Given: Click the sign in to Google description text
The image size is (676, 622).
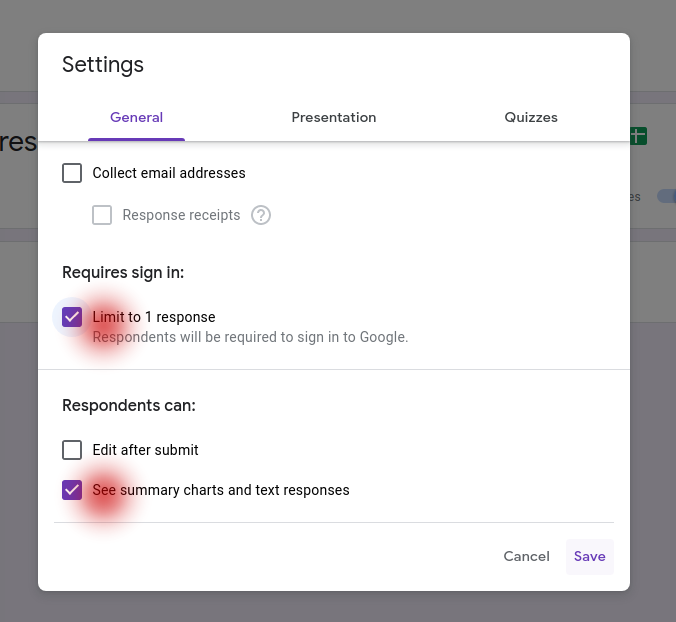Looking at the screenshot, I should (x=250, y=337).
